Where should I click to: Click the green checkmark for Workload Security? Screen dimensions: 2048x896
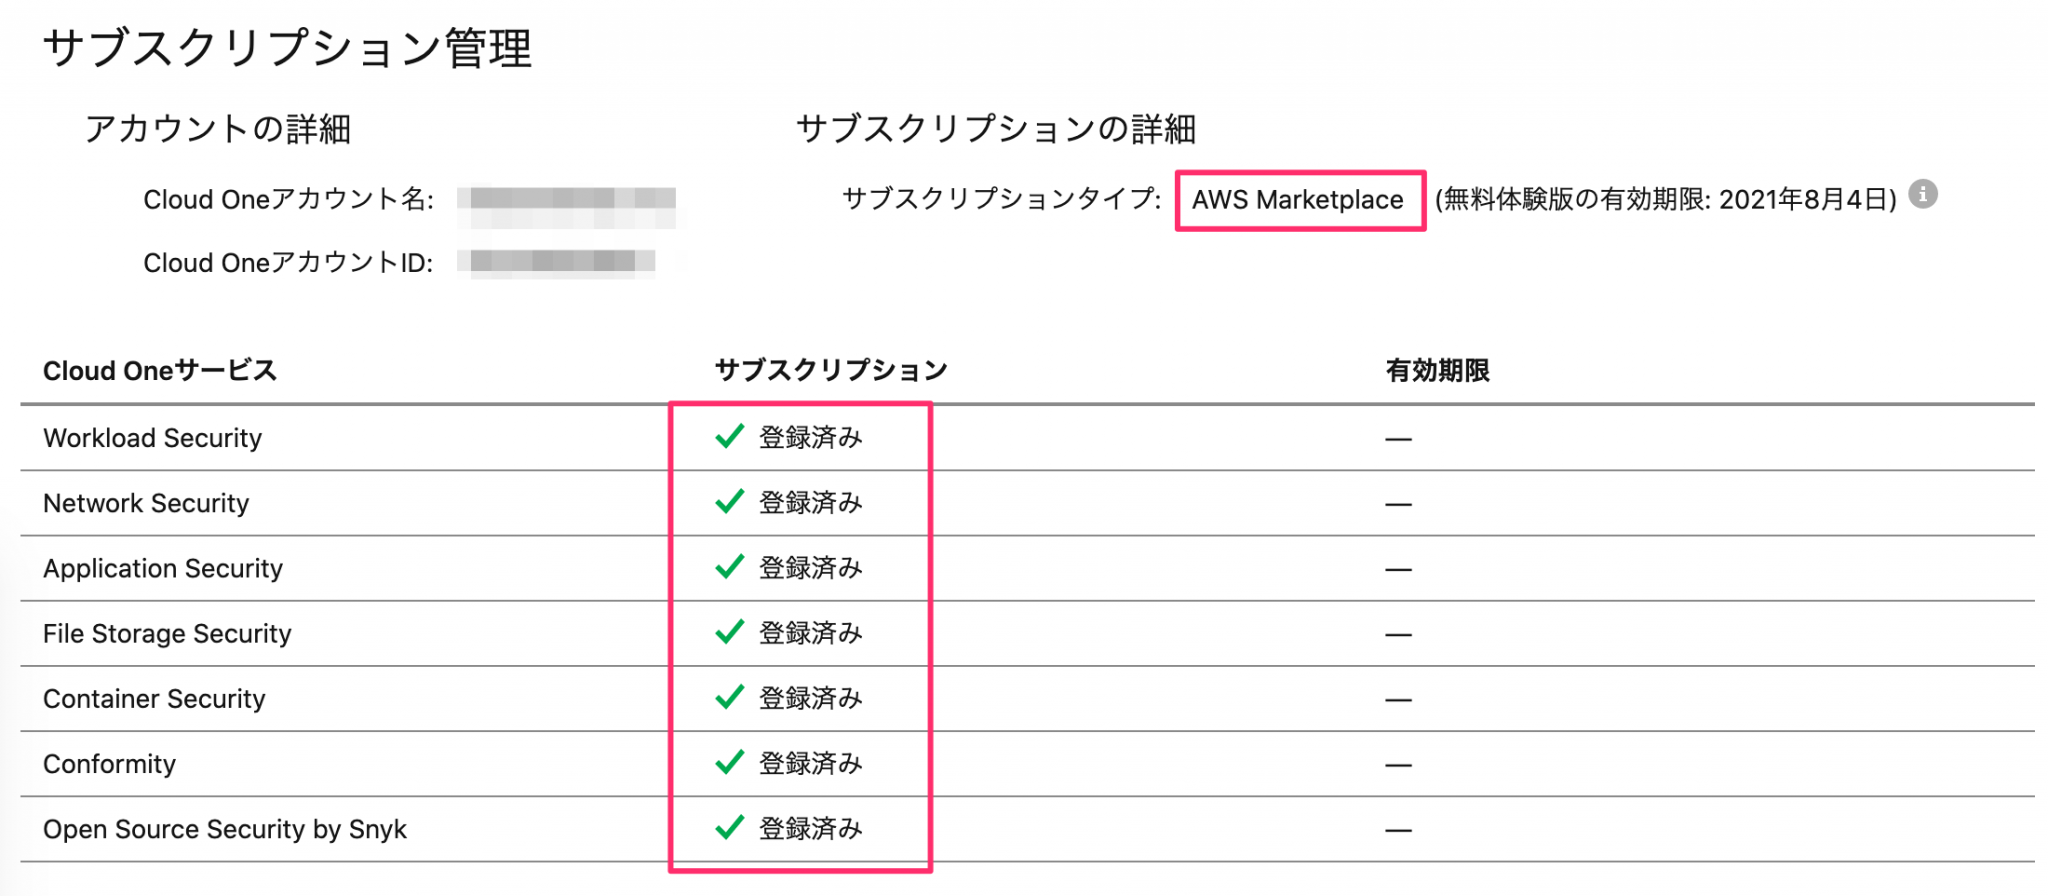730,436
